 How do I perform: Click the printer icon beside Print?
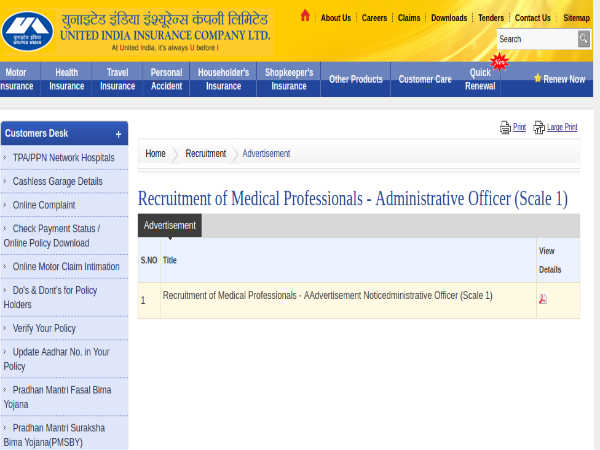click(x=505, y=128)
